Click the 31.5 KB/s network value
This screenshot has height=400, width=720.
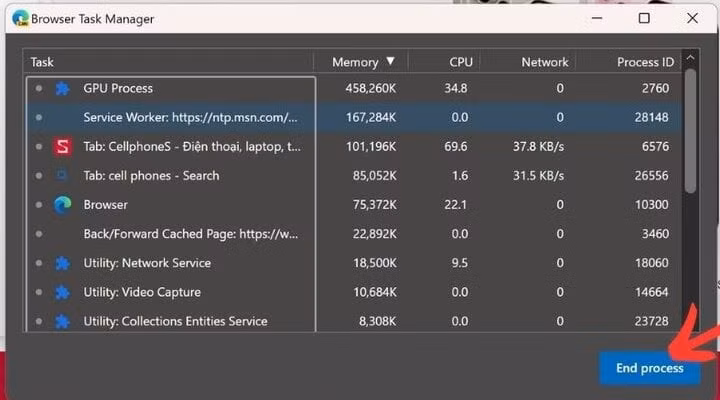tap(538, 175)
